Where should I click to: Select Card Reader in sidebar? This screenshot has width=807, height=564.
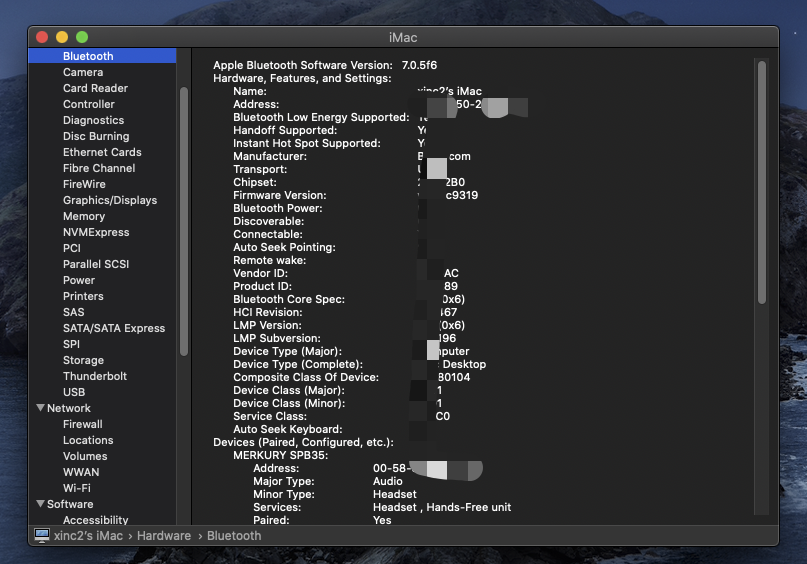95,88
